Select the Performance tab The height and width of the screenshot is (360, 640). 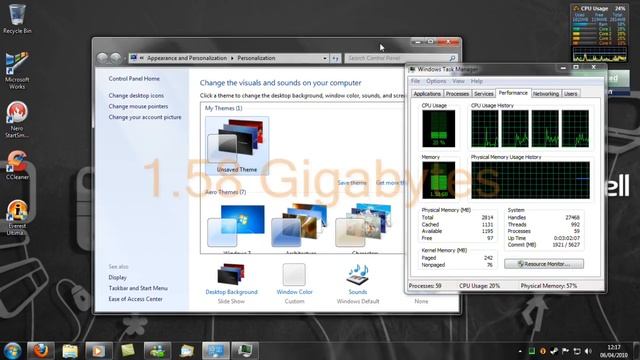[x=513, y=93]
